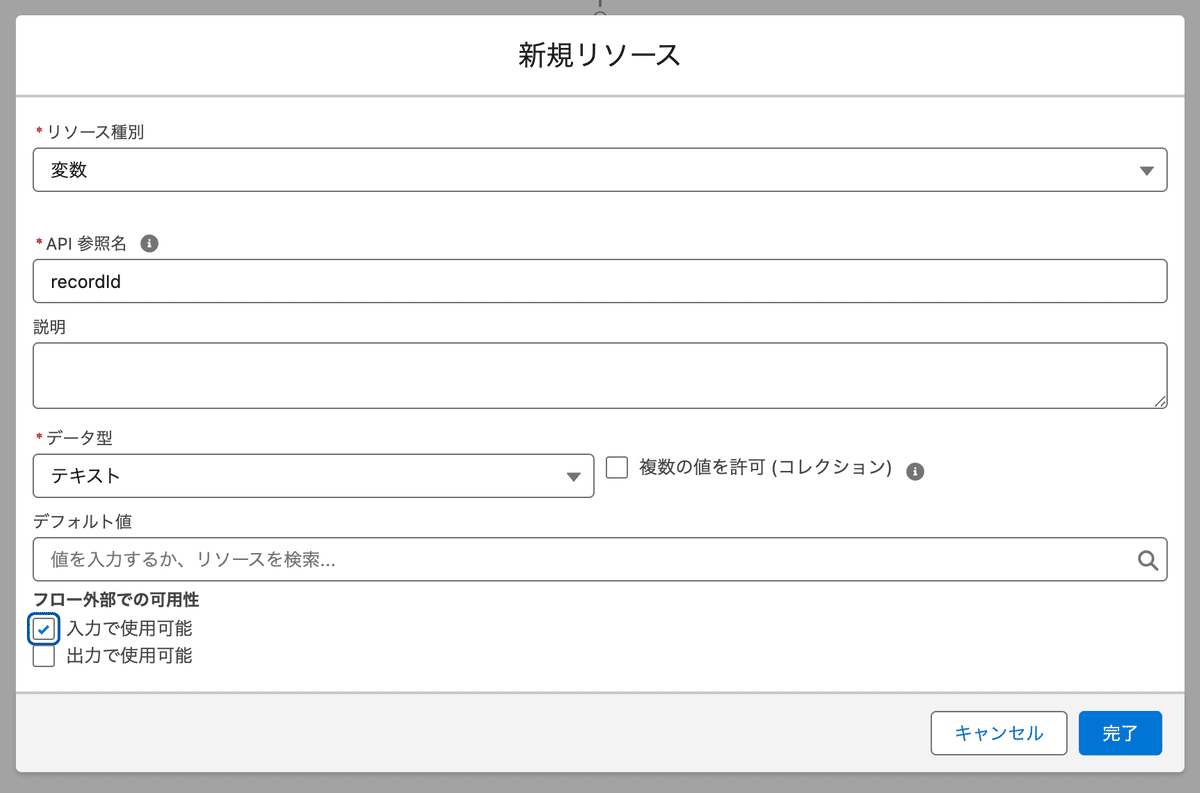Click inside the 説明 text area

click(x=600, y=375)
